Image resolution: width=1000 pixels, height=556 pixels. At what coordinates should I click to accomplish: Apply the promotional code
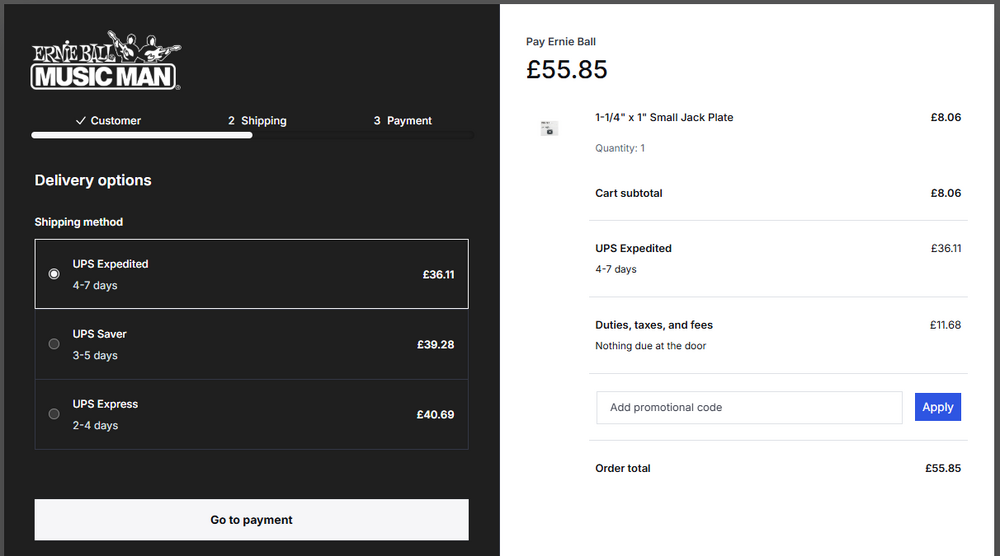(937, 407)
